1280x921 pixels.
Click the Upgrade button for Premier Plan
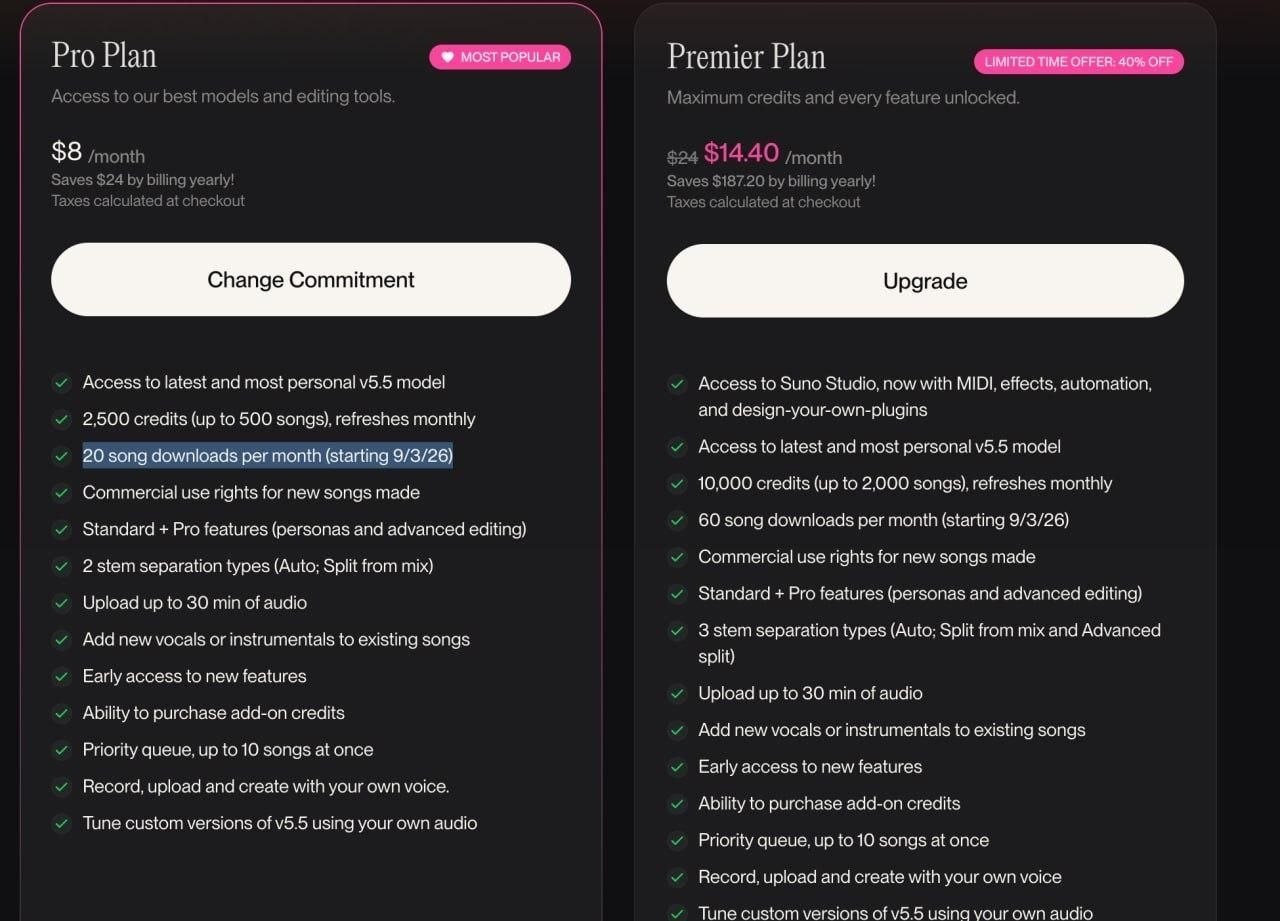pos(925,281)
